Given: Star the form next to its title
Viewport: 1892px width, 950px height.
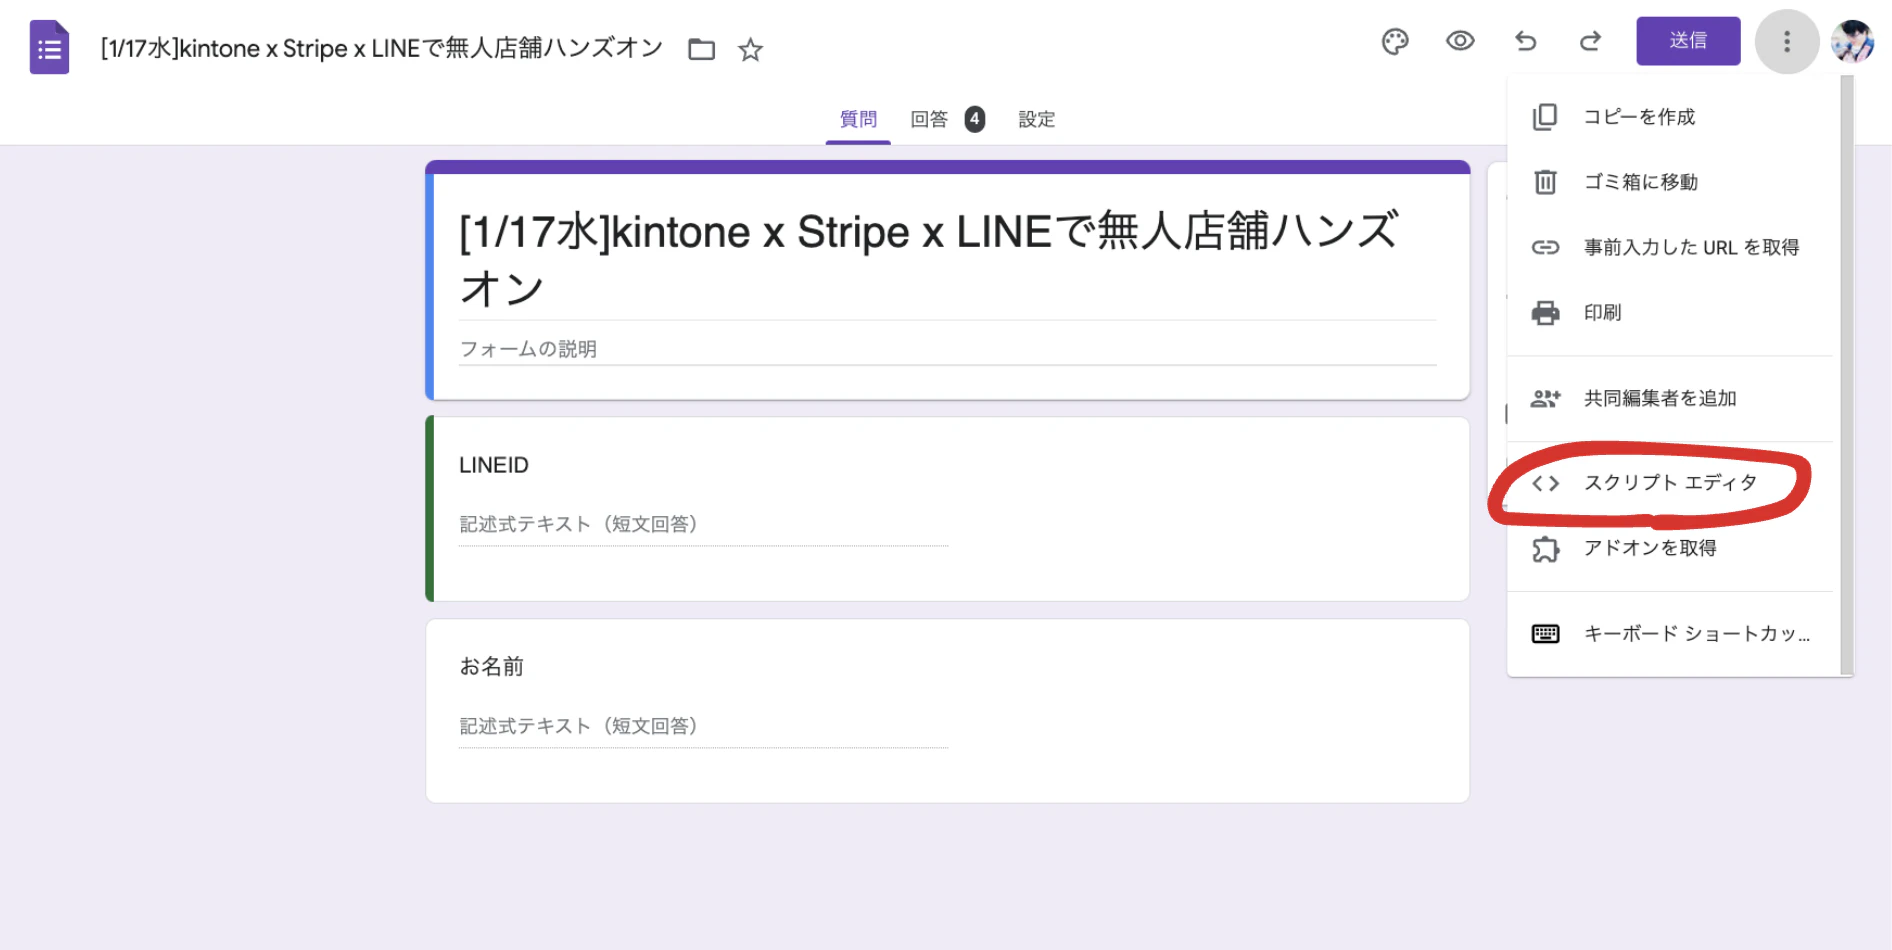Looking at the screenshot, I should pos(749,49).
